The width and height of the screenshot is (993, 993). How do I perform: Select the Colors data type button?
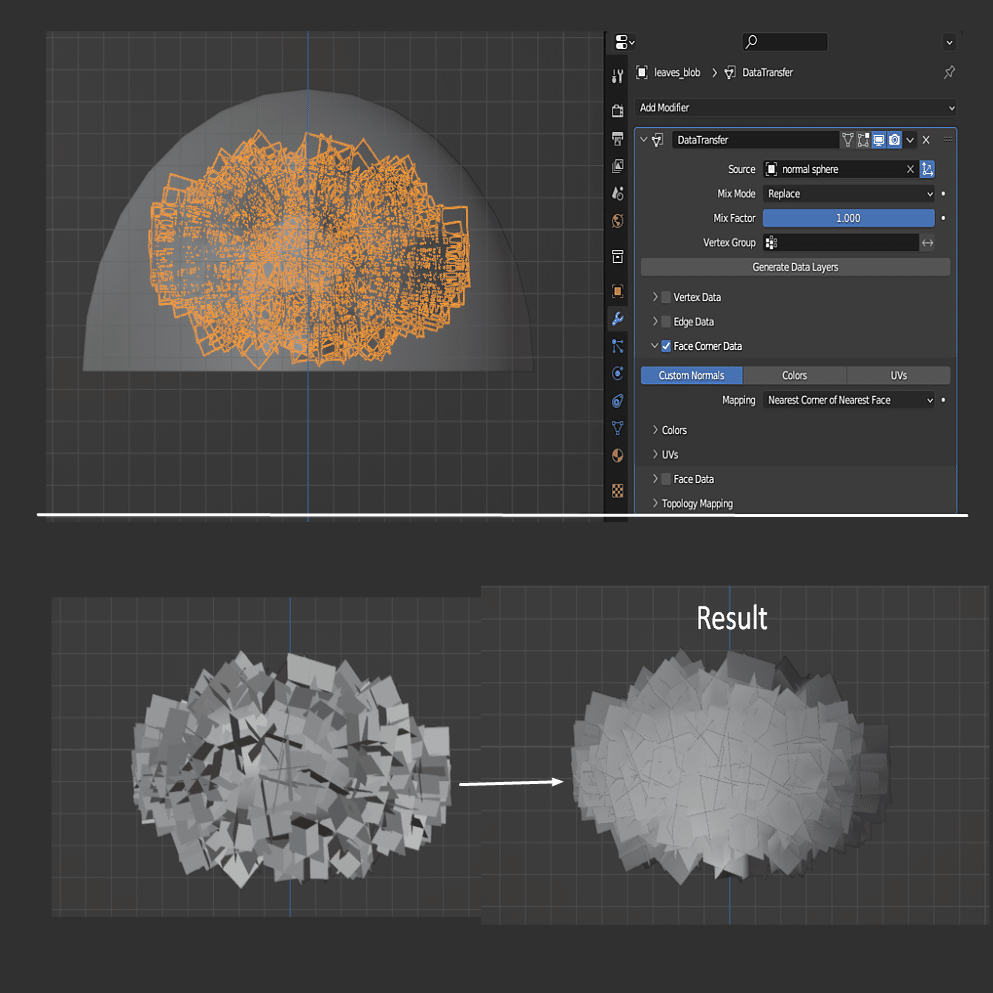795,376
